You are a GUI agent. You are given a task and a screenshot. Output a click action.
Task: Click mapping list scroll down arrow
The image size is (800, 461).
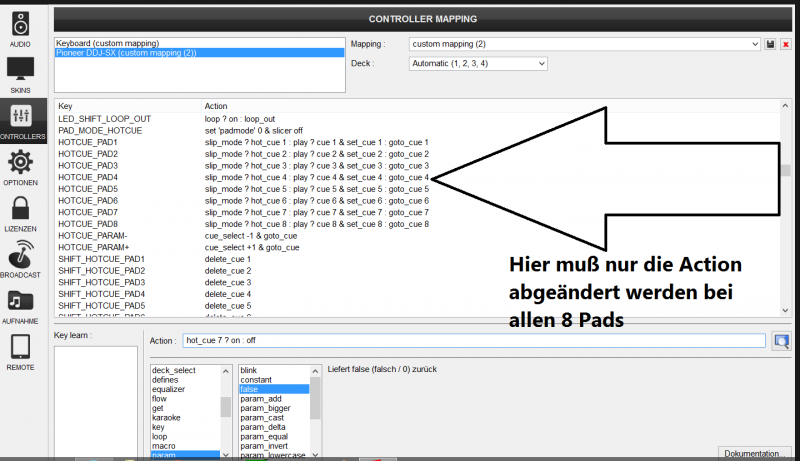coord(785,311)
